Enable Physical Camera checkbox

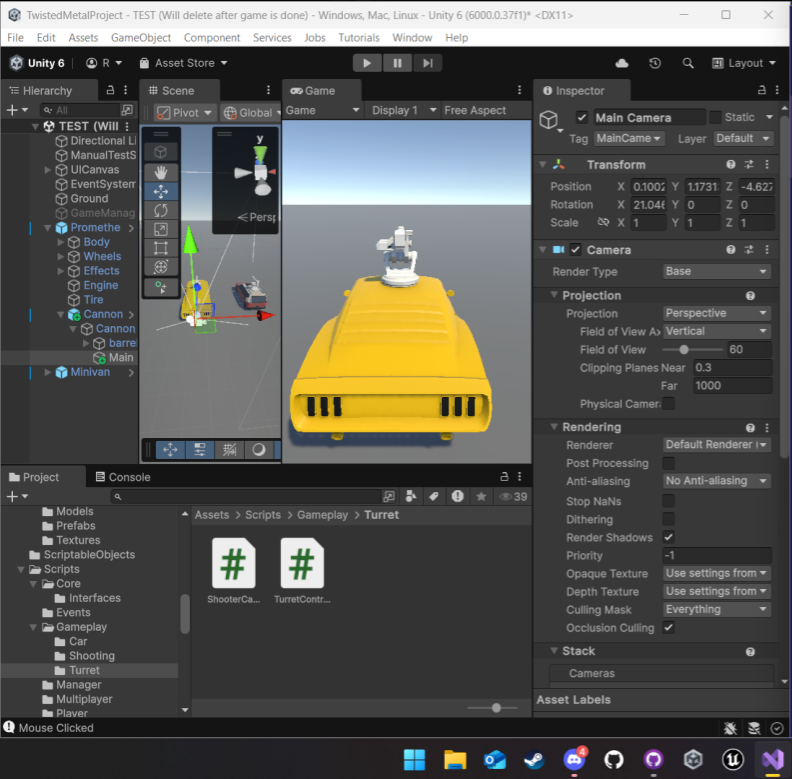(668, 404)
